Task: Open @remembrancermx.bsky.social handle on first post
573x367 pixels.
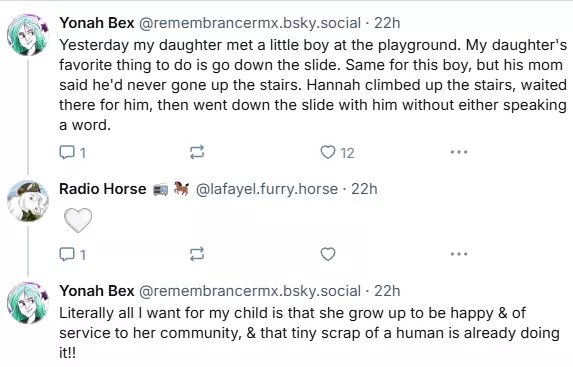Action: pos(250,23)
